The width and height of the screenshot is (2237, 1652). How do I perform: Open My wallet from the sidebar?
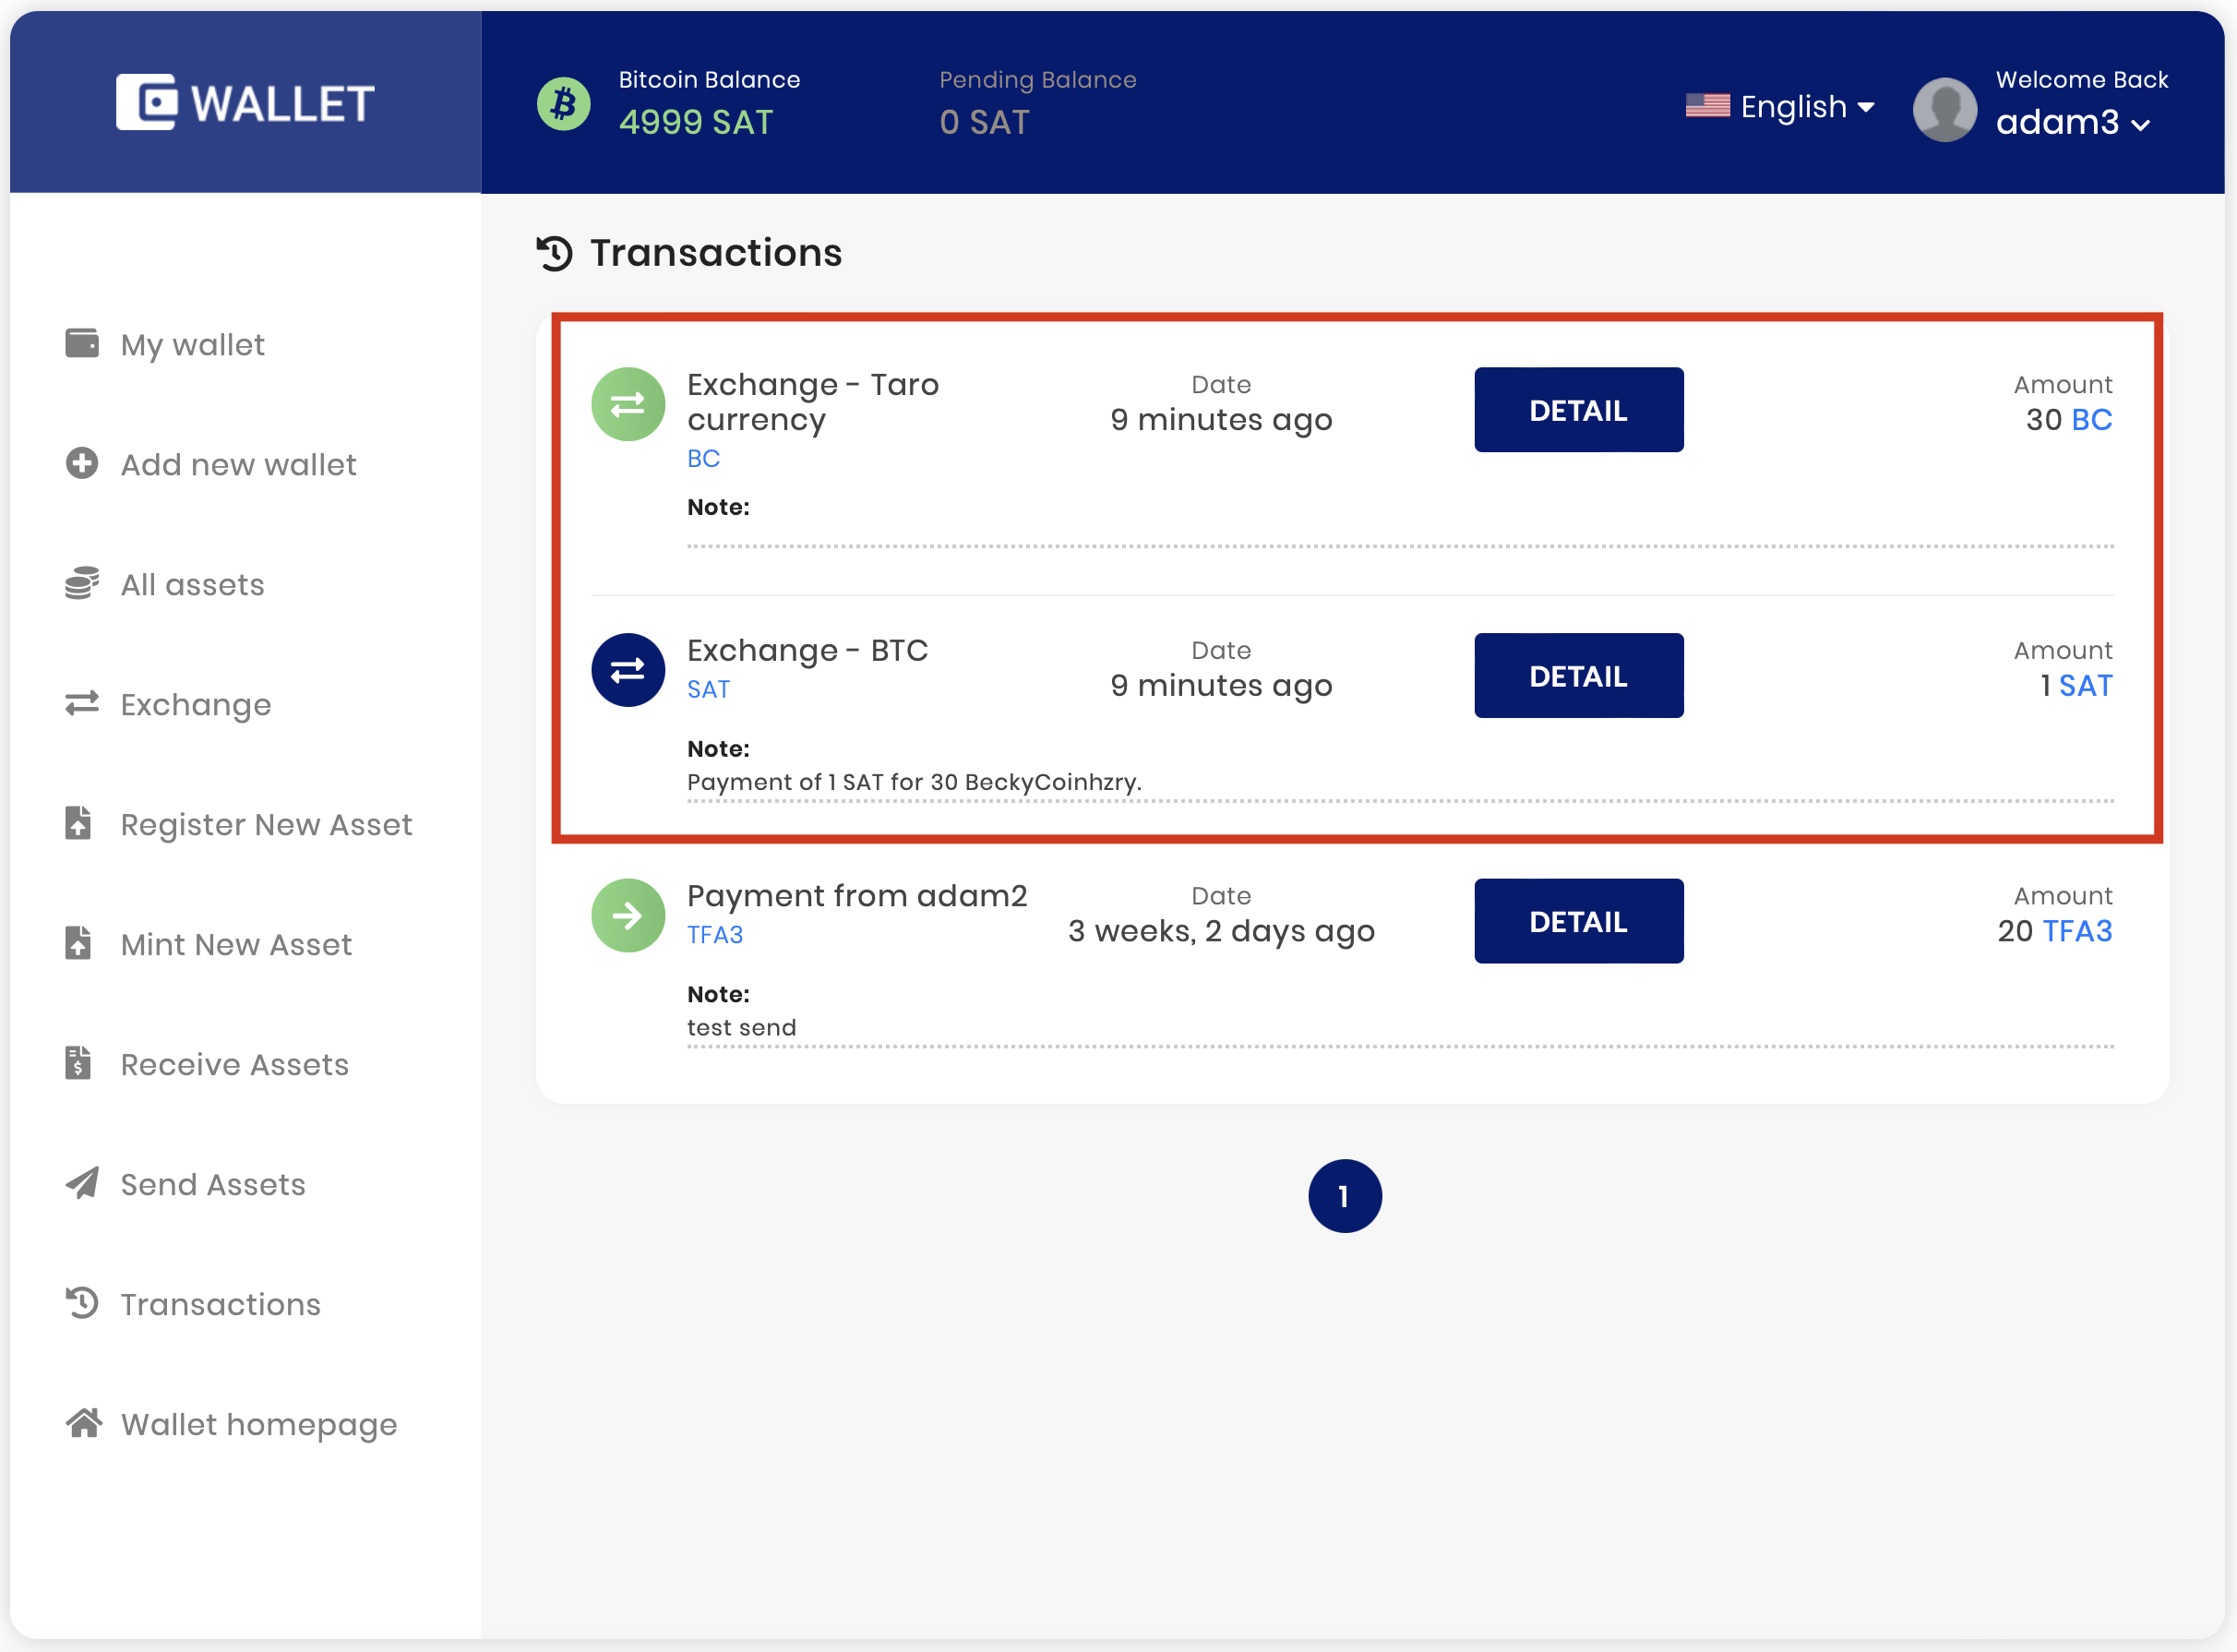point(192,345)
